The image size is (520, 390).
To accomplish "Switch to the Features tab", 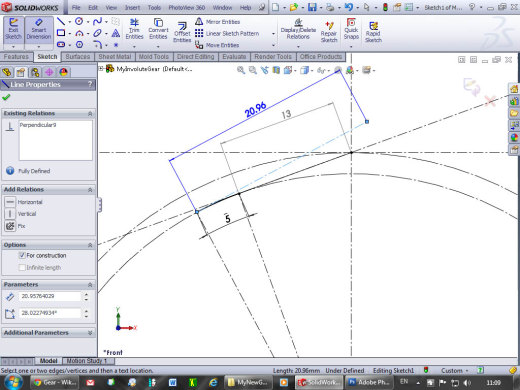I will coord(16,57).
